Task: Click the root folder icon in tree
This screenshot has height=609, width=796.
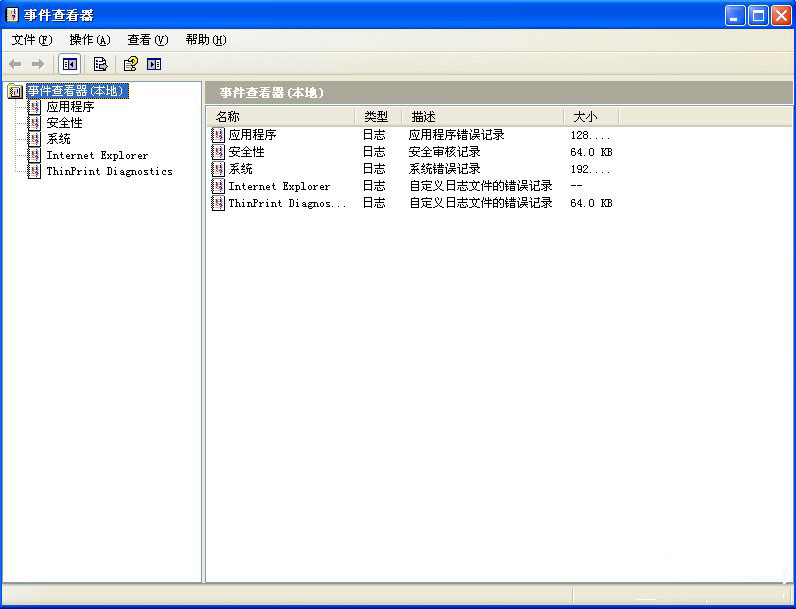Action: pyautogui.click(x=15, y=91)
